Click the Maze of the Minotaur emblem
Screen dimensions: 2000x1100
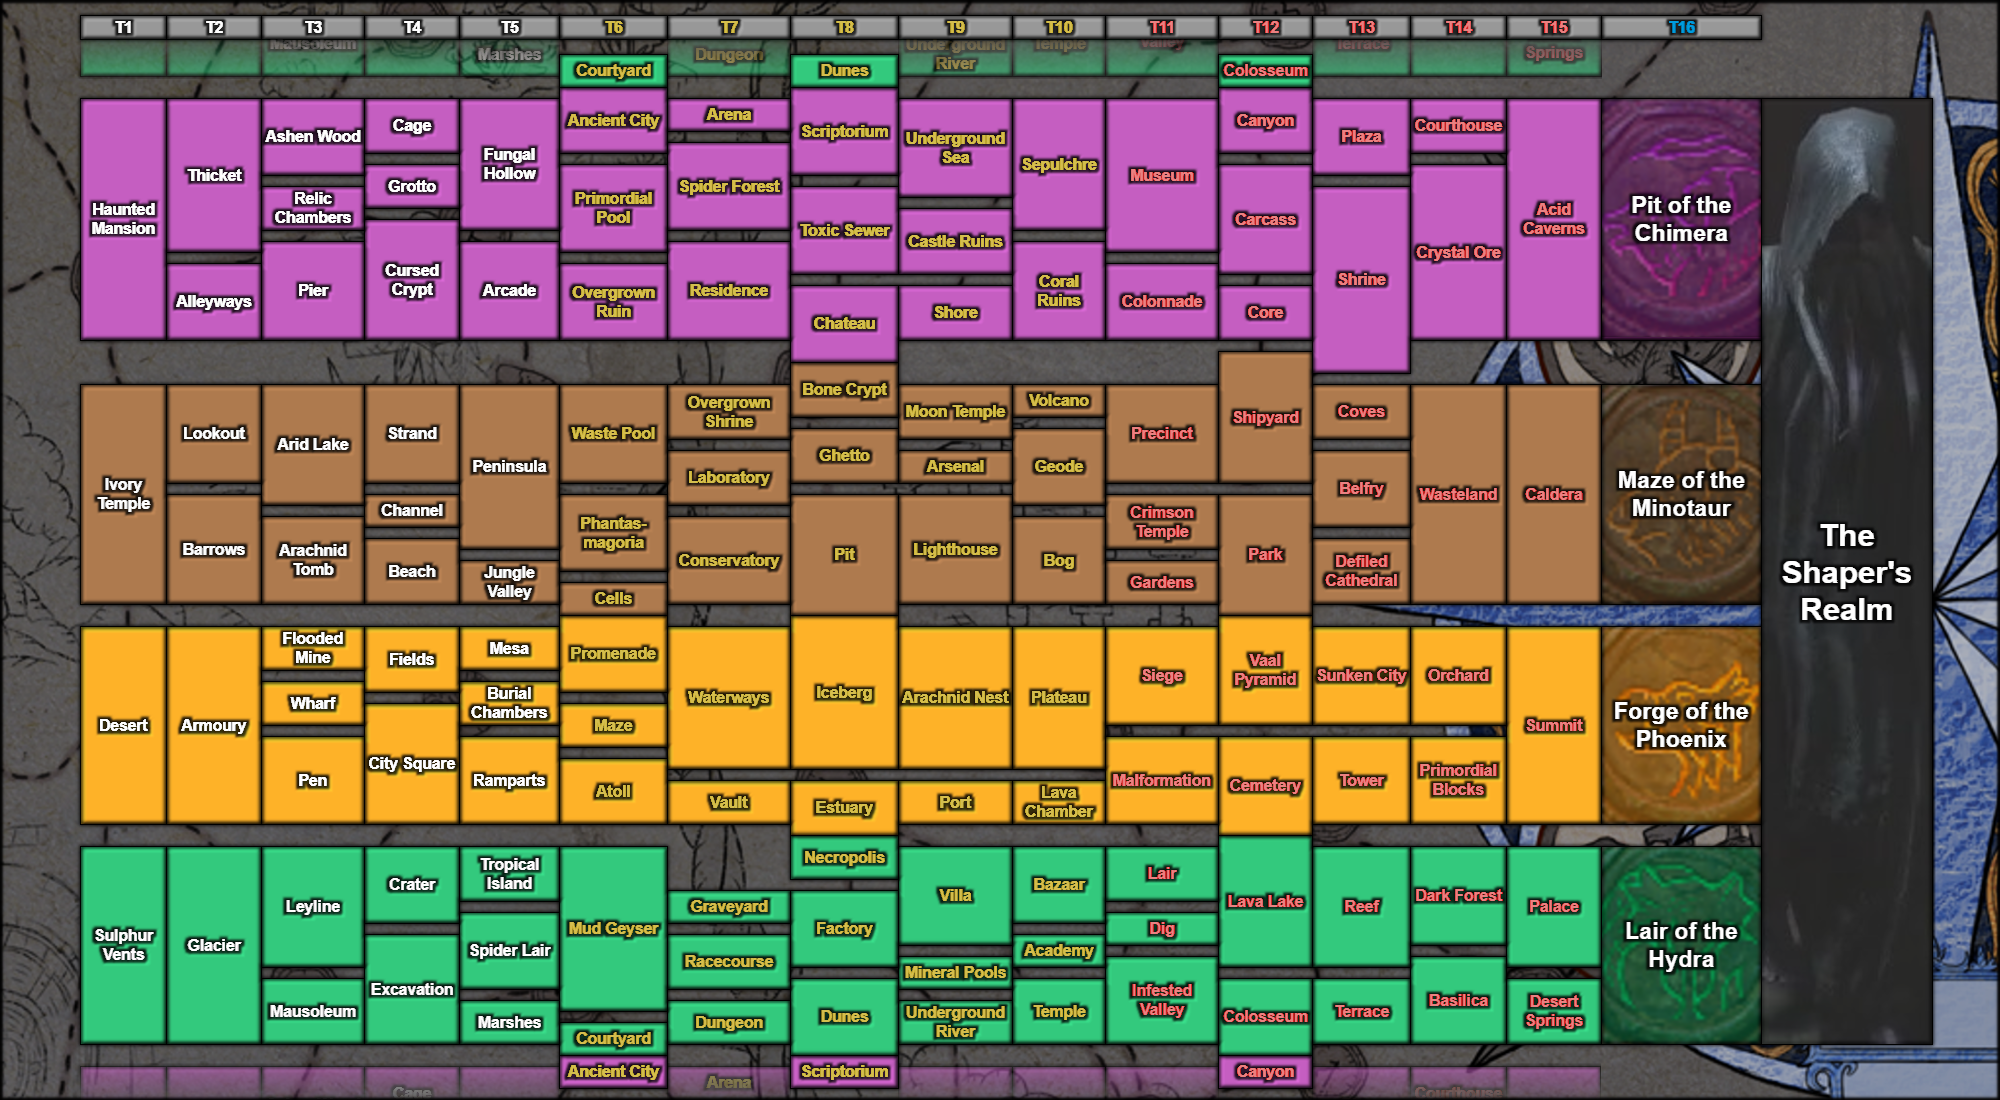point(1680,494)
